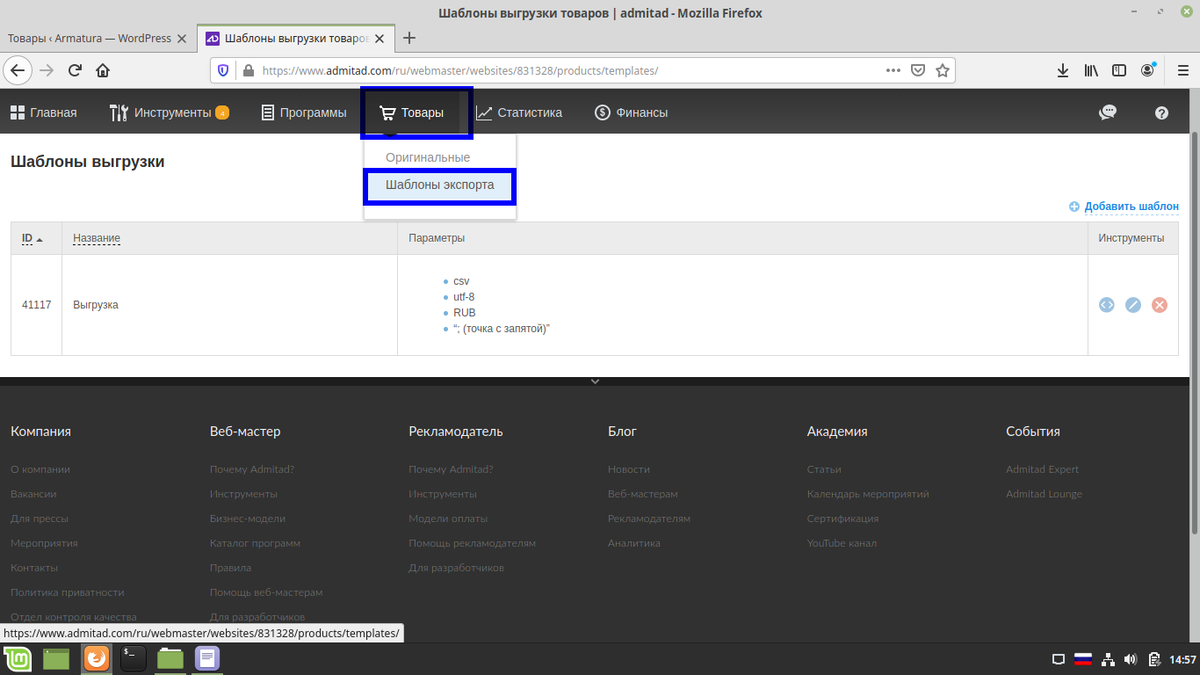Image resolution: width=1200 pixels, height=675 pixels.
Task: Click Добавить шаблон link
Action: pyautogui.click(x=1124, y=207)
